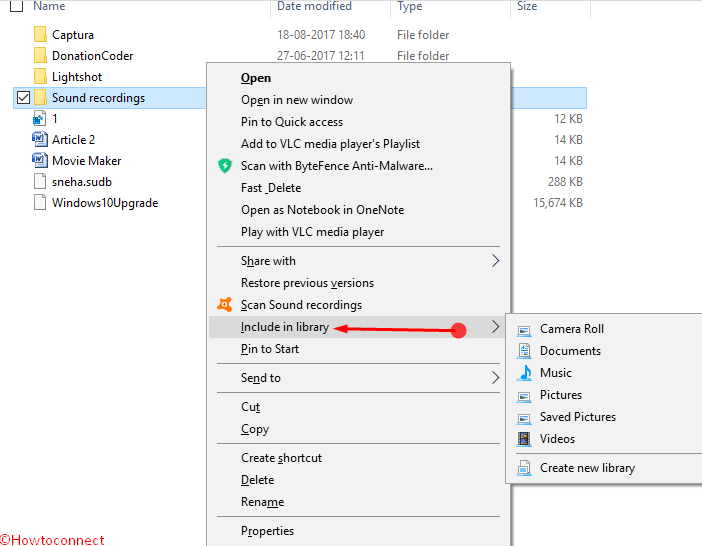Select the DonationCoder folder name

click(x=93, y=56)
